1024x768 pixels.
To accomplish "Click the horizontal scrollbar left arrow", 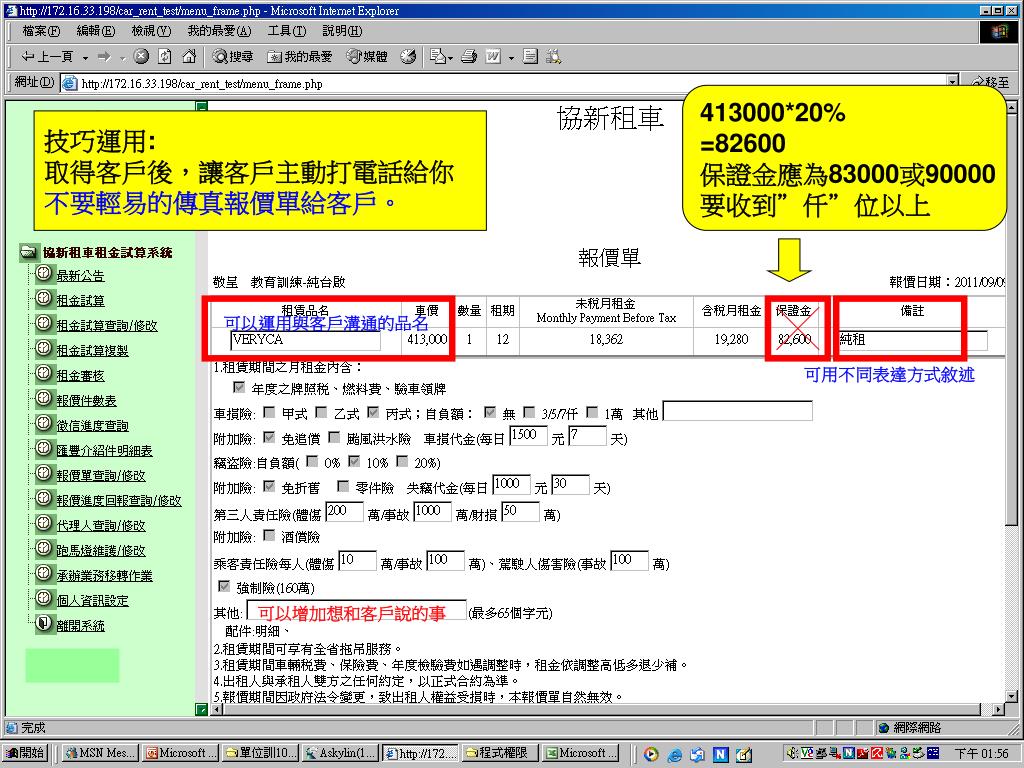I will point(217,709).
